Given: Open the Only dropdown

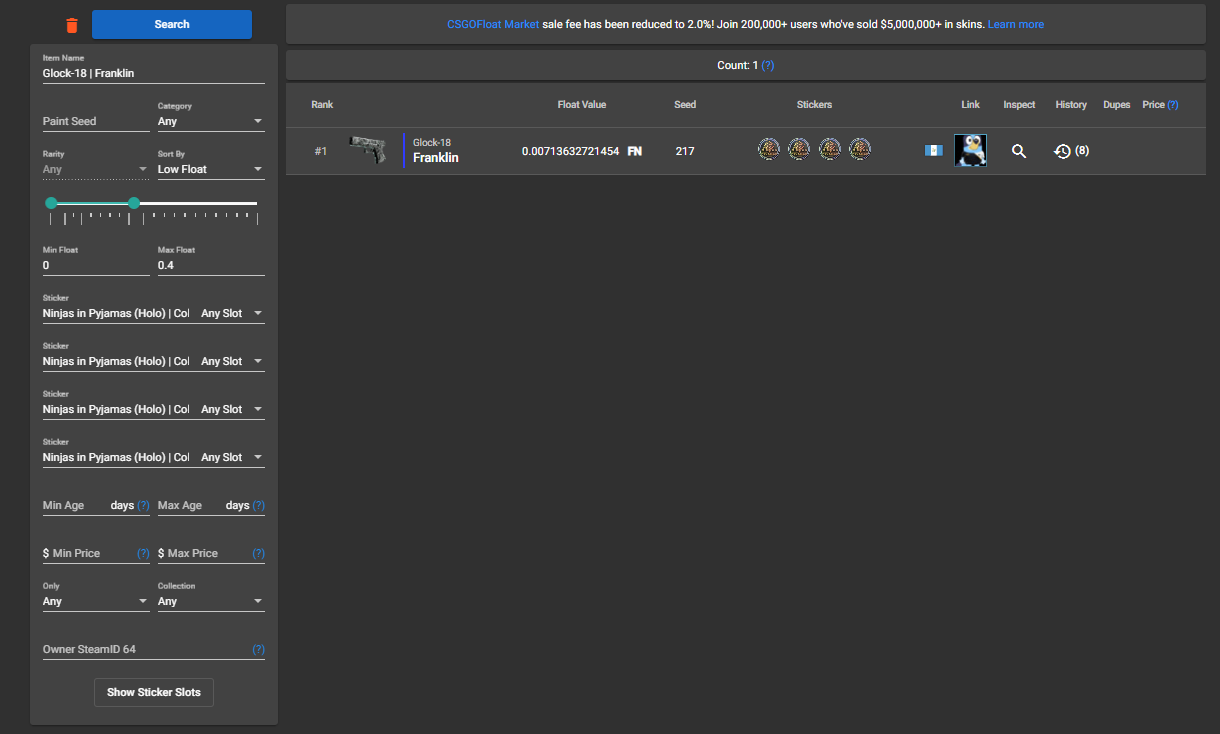Looking at the screenshot, I should click(96, 601).
